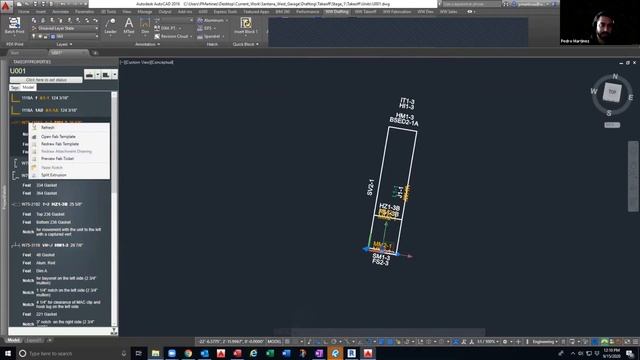640x360 pixels.
Task: Add a new drawing tab with plus button
Action: [95, 53]
